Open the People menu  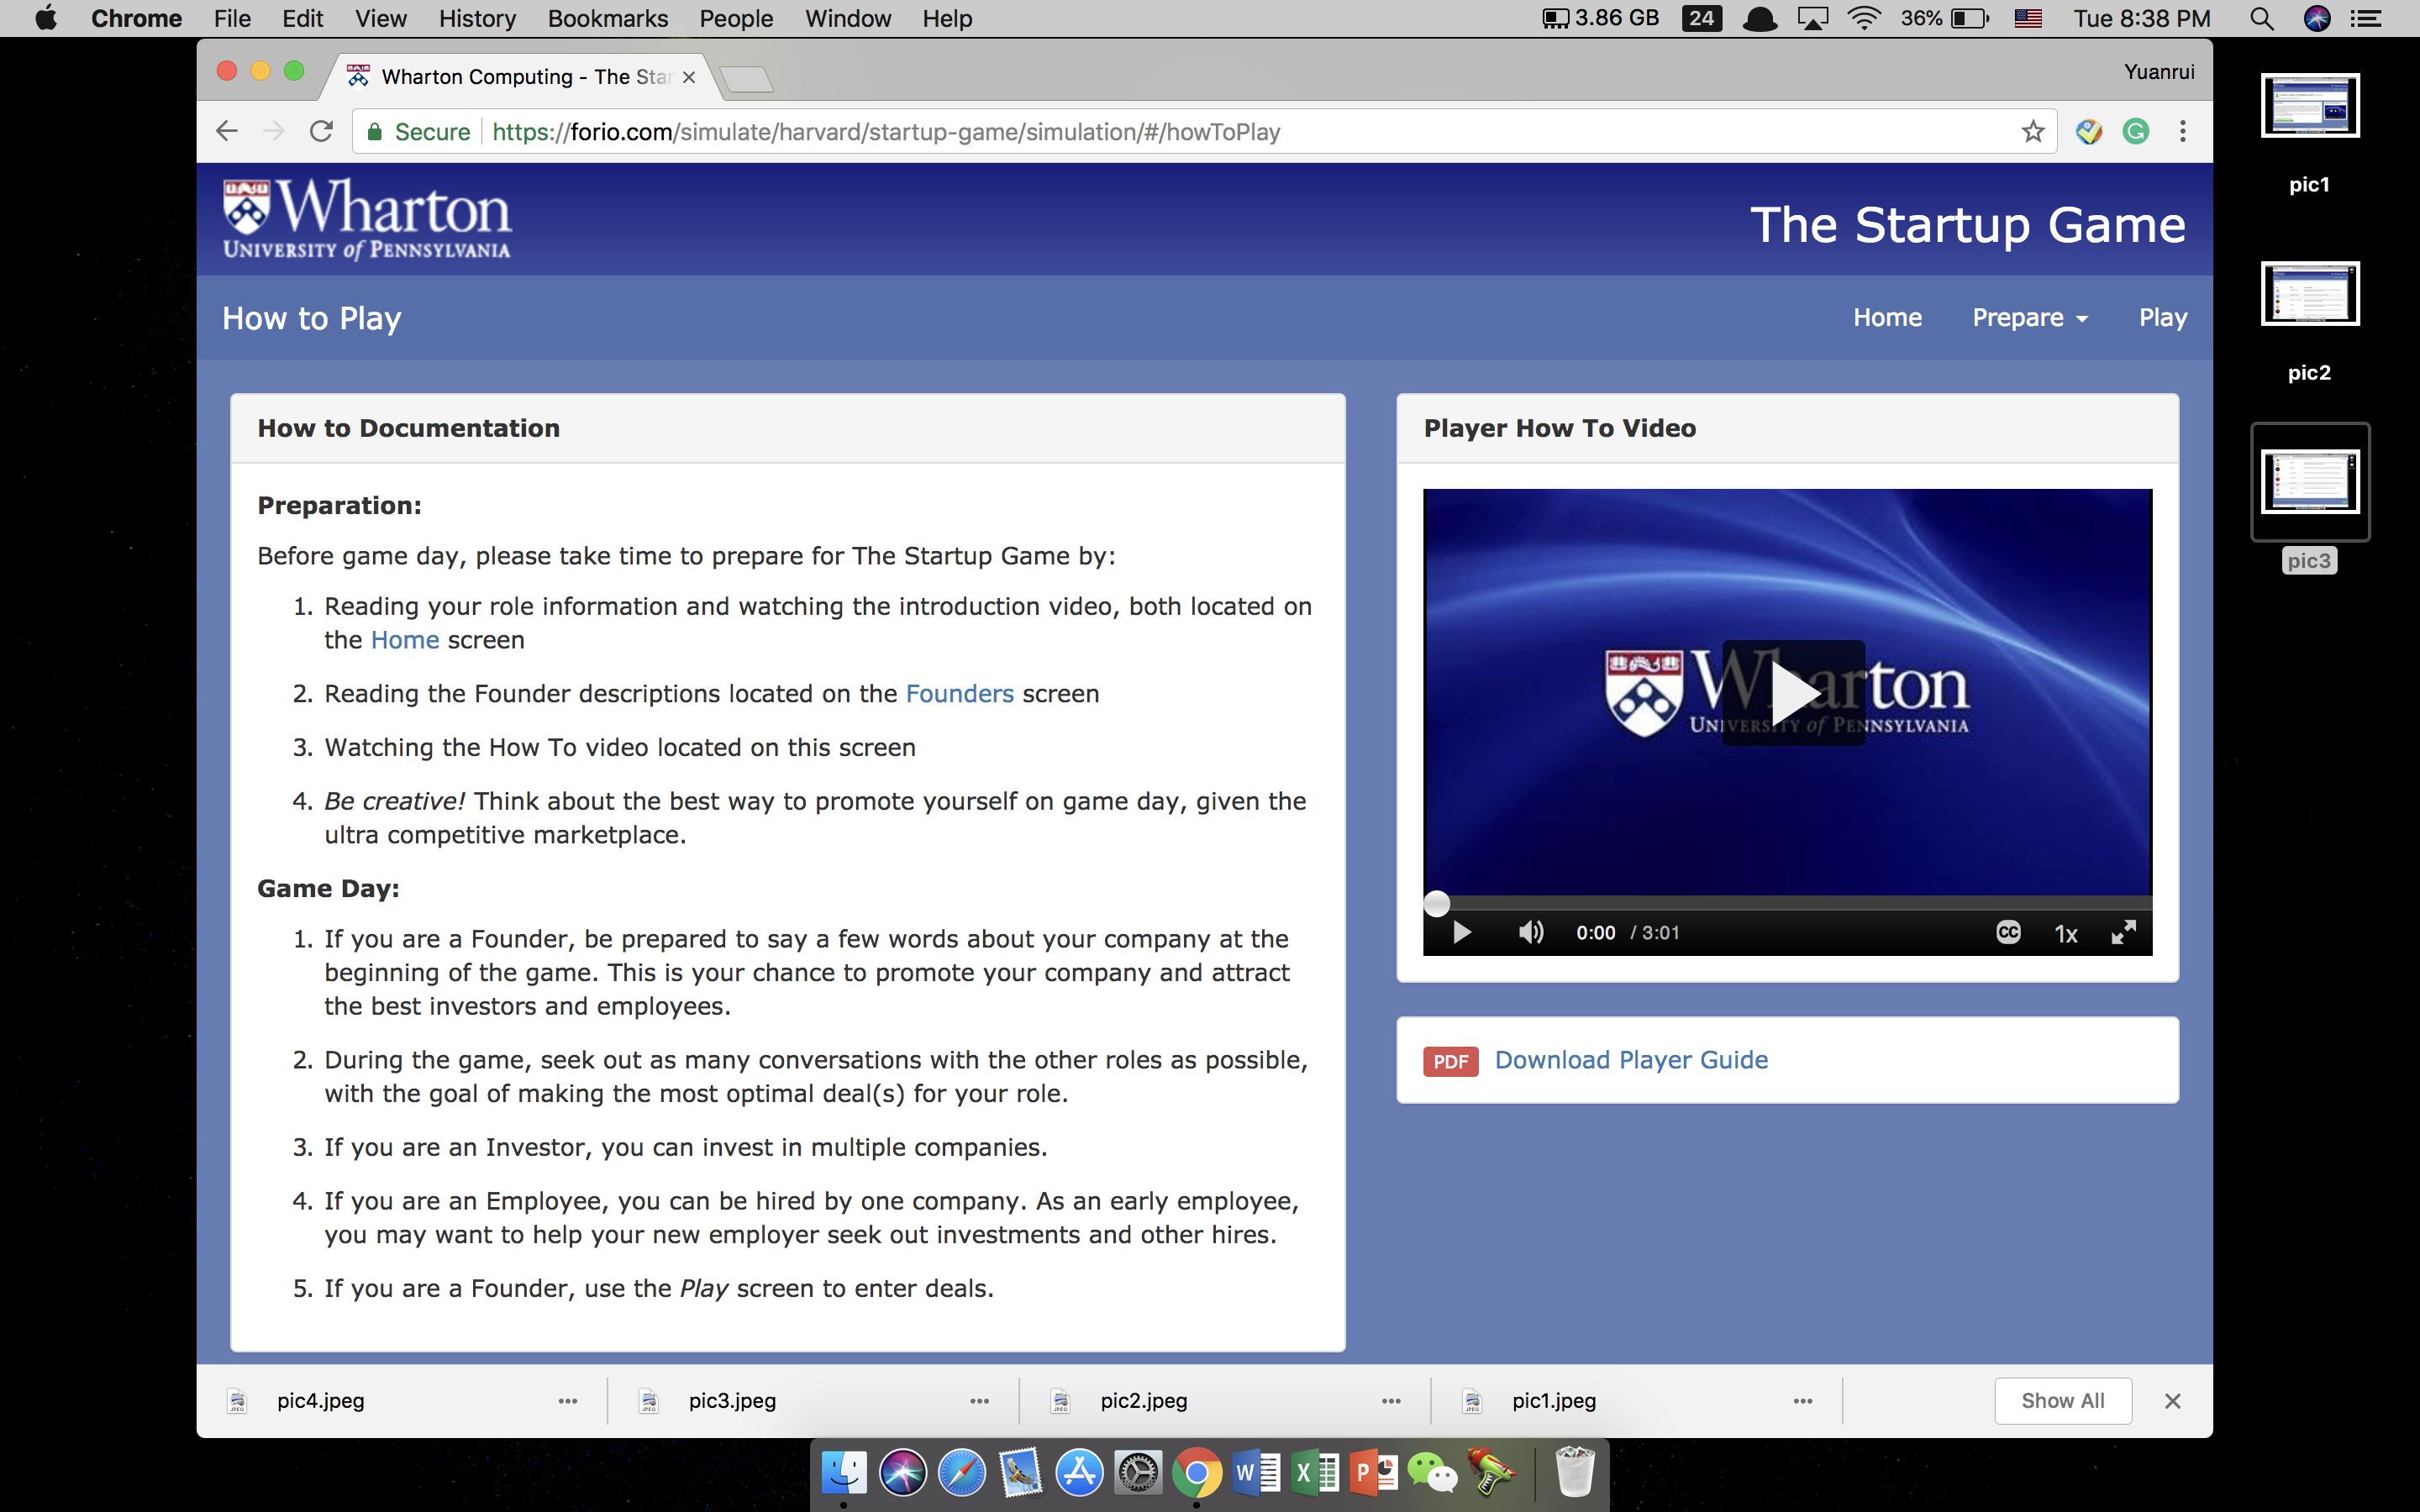click(736, 18)
